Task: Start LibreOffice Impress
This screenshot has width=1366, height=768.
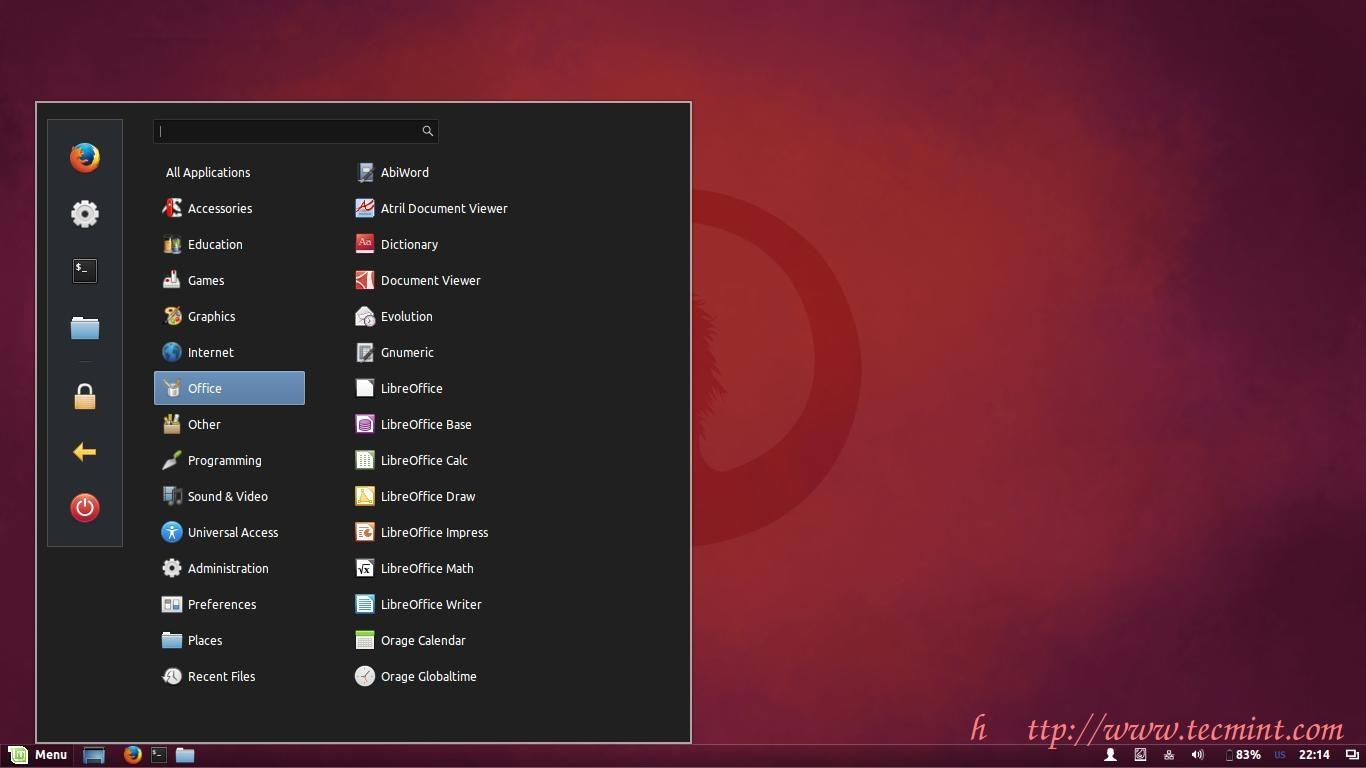Action: 433,532
